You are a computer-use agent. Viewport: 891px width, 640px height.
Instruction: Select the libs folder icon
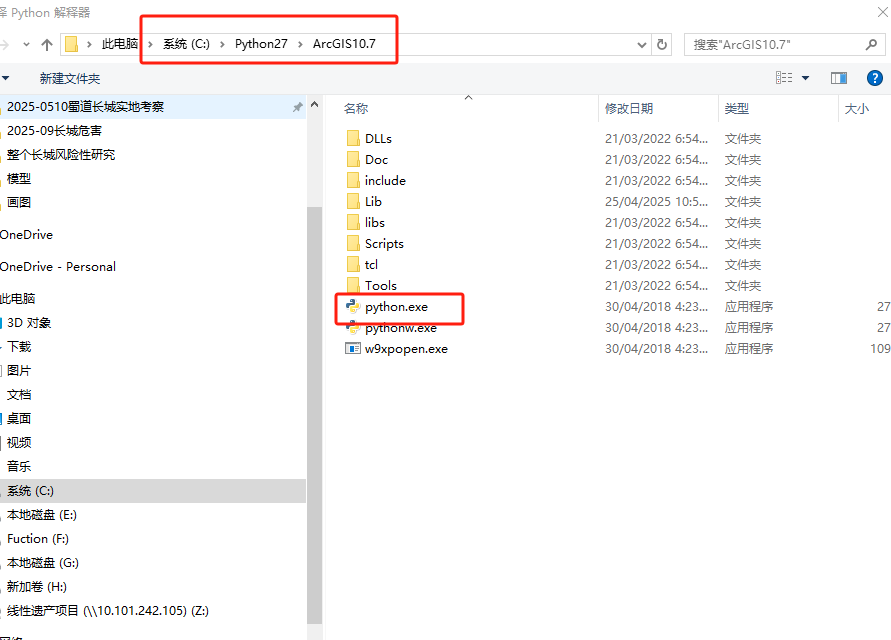click(x=353, y=222)
